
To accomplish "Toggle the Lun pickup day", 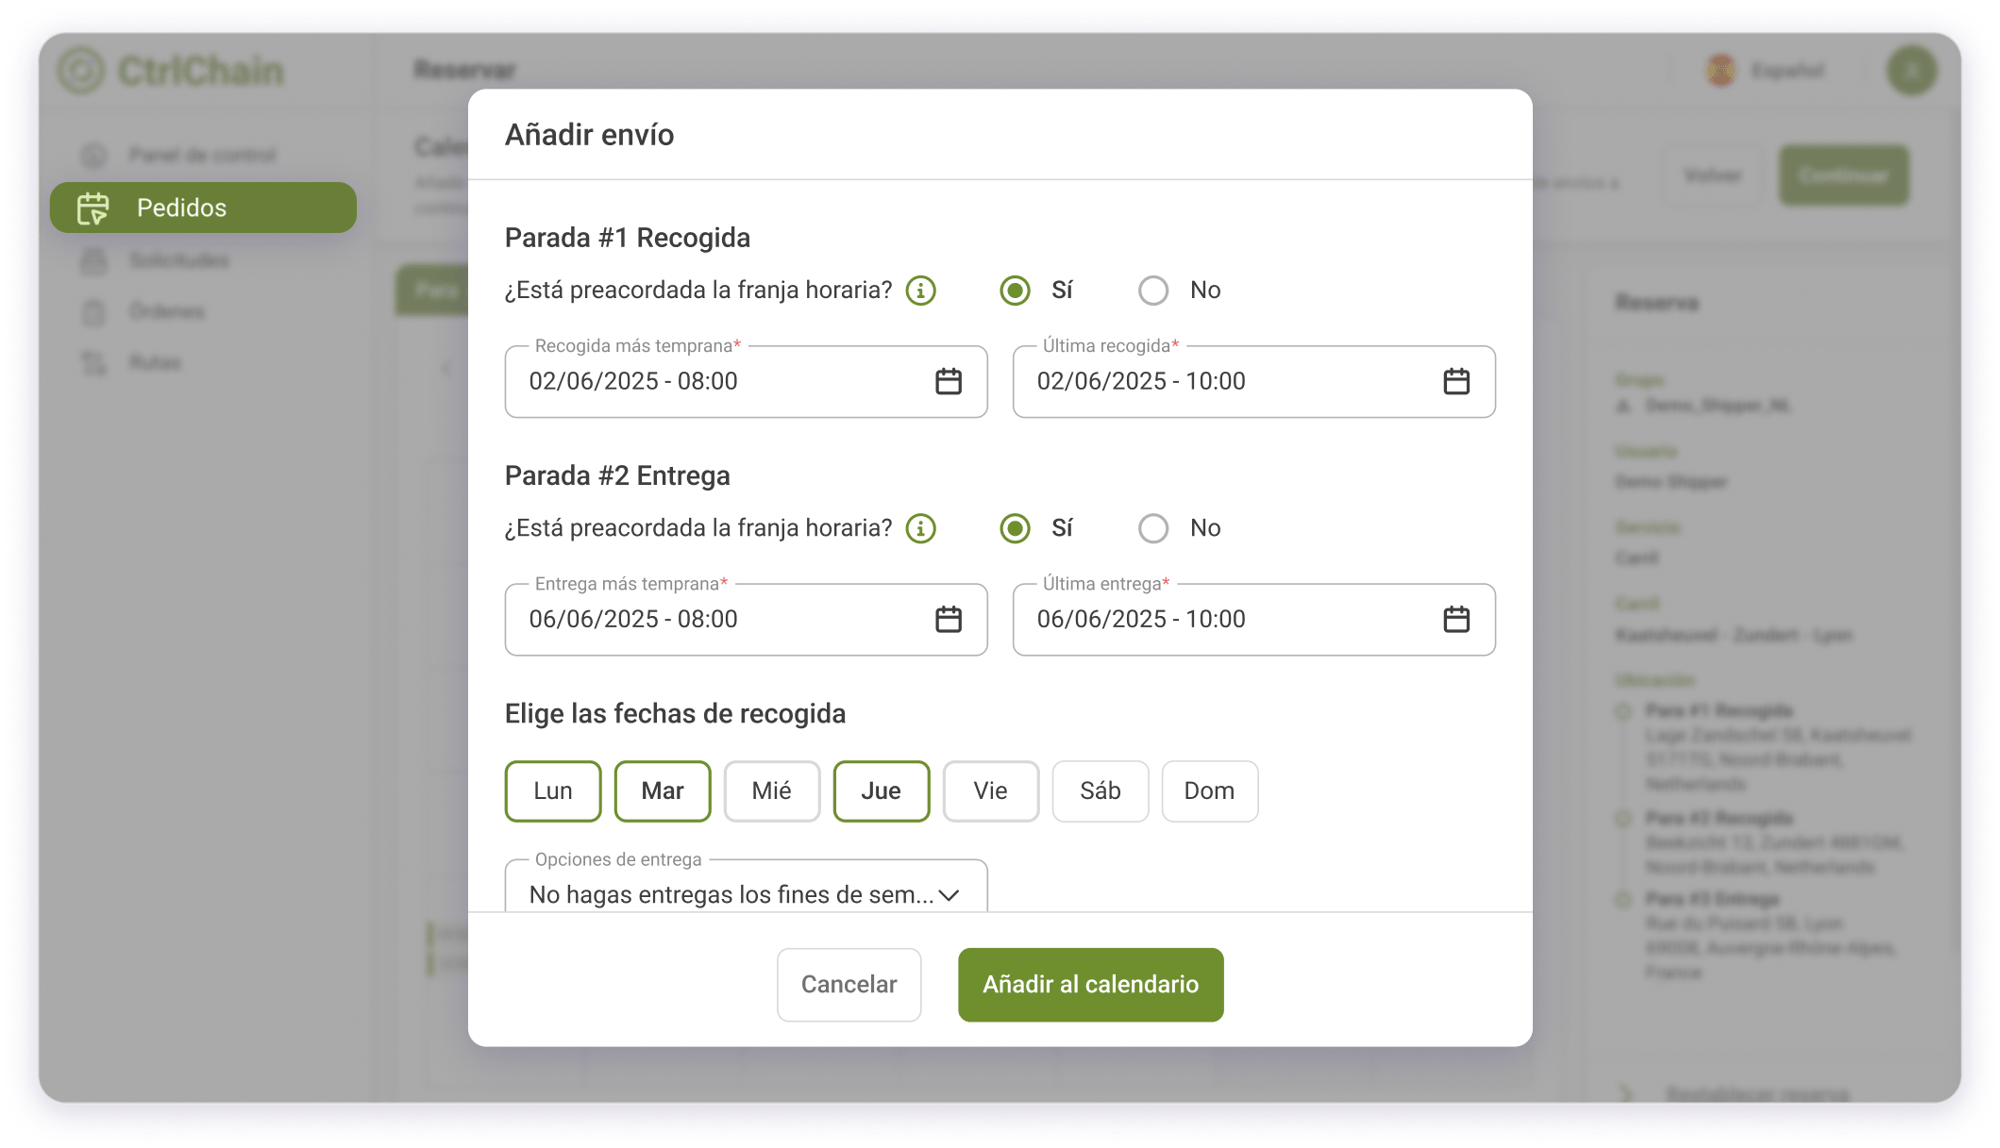I will point(553,791).
